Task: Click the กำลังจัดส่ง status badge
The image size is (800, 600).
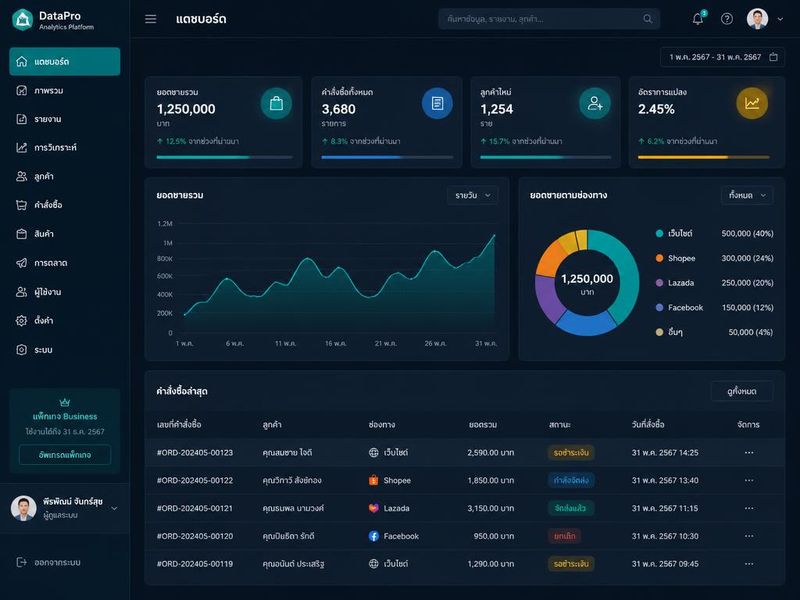Action: coord(571,481)
